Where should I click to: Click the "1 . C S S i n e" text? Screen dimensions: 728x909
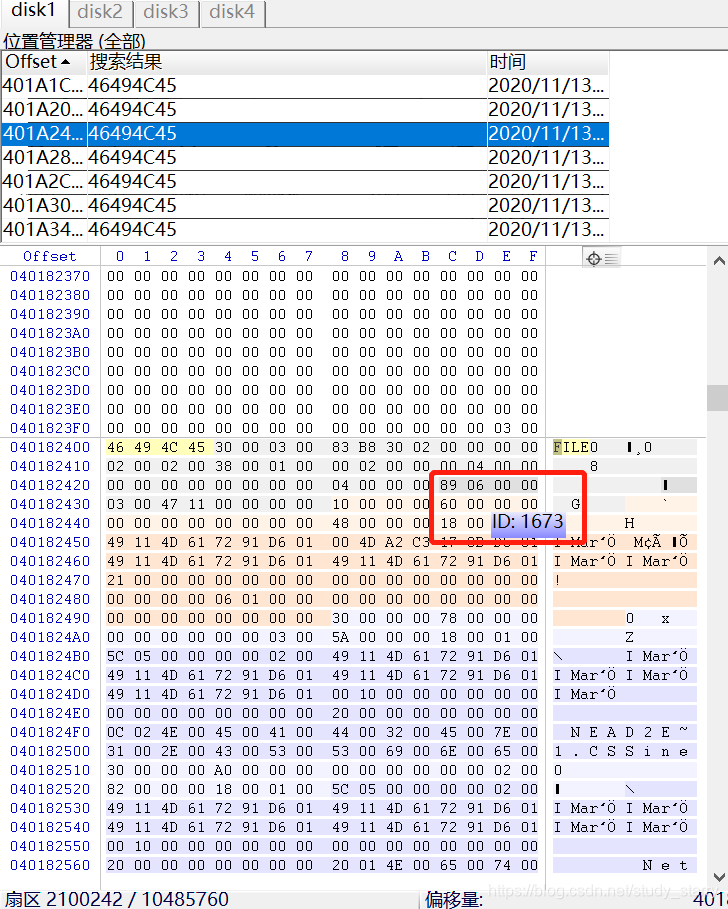(621, 752)
